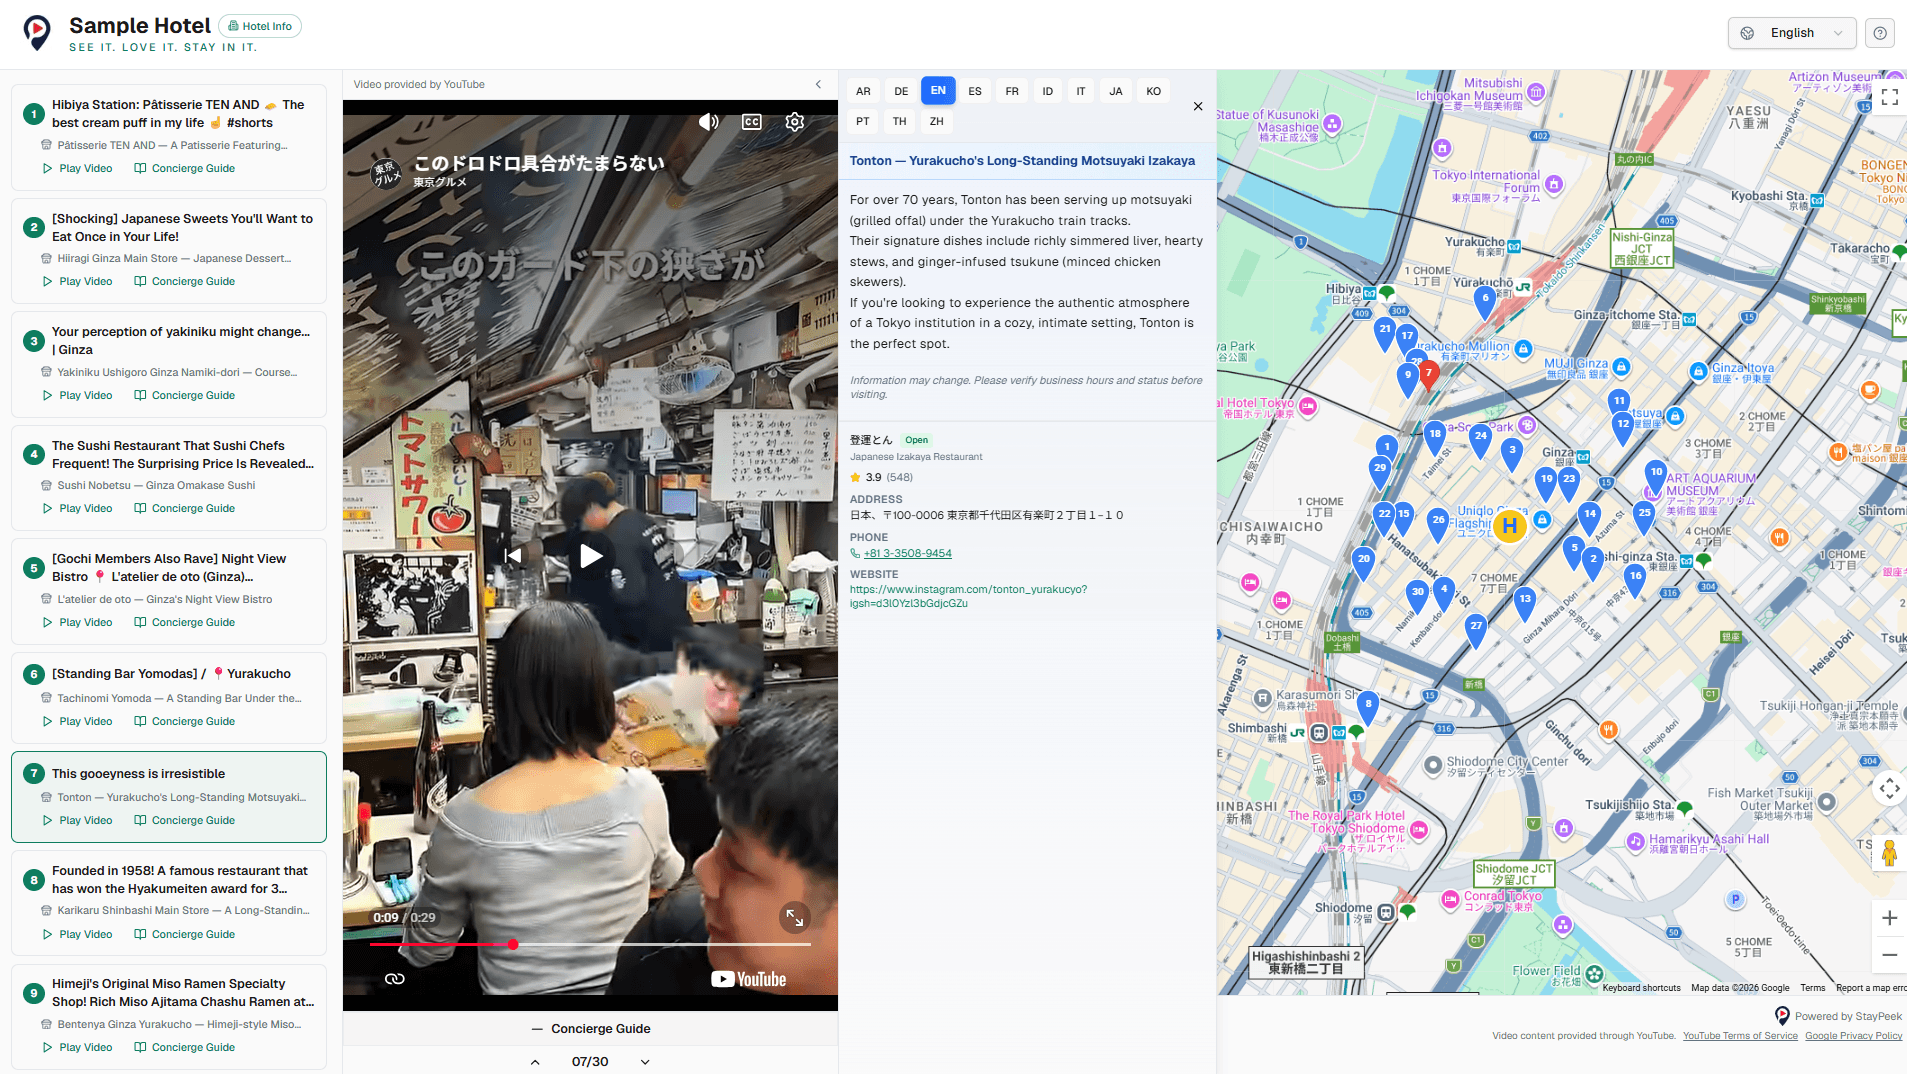1907x1074 pixels.
Task: Play Video for Bentenya Ginza Yurakucho
Action: [x=77, y=1047]
